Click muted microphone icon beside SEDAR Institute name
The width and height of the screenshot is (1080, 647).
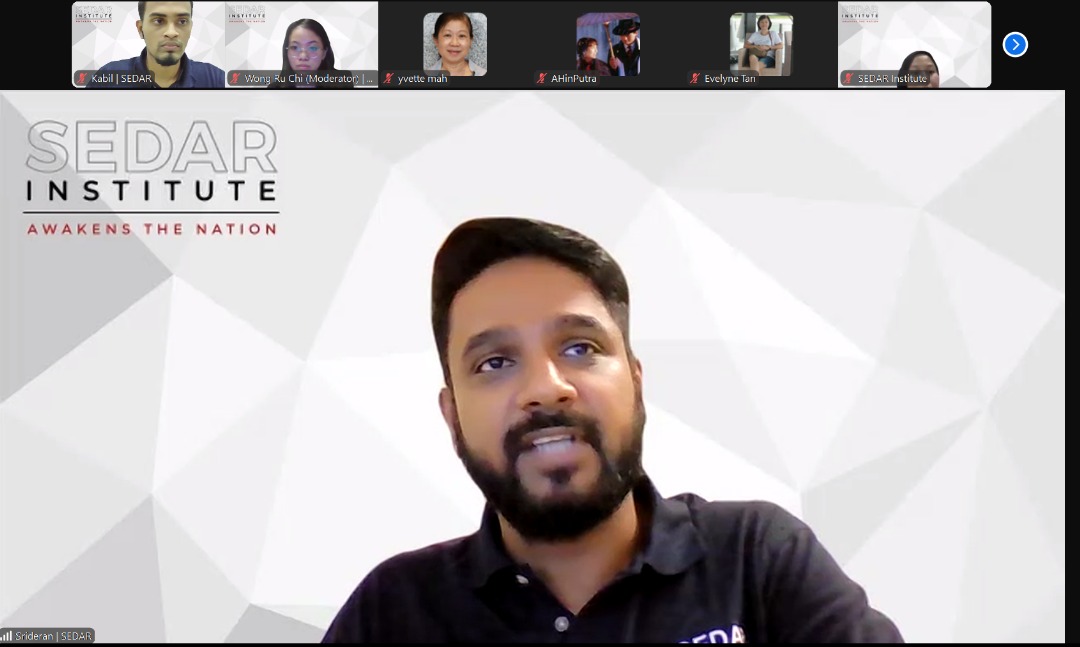click(x=849, y=79)
